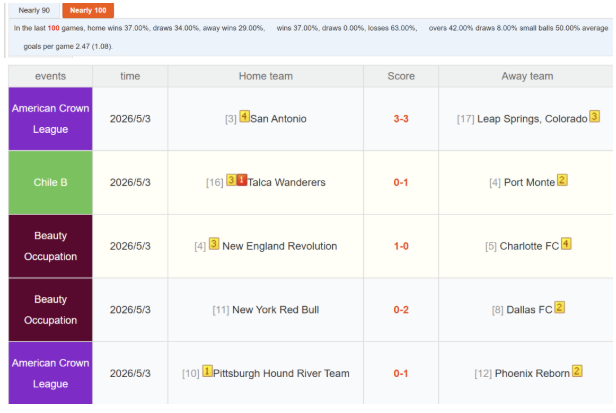Open the New York Red Bull link
The image size is (616, 413).
275,310
